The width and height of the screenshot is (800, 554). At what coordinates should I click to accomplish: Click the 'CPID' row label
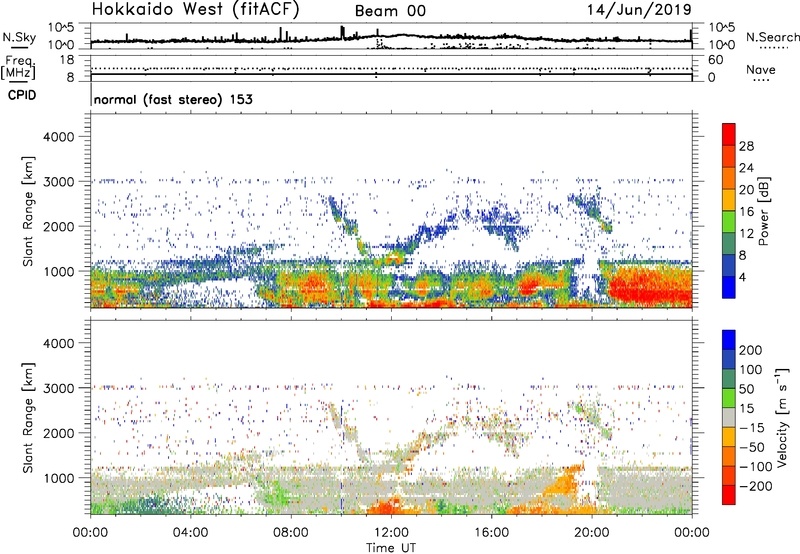coord(22,95)
